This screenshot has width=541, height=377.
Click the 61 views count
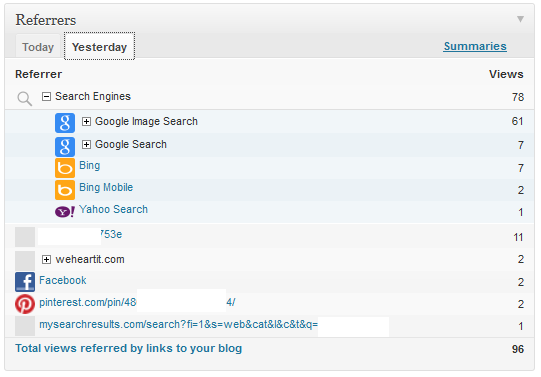[518, 121]
